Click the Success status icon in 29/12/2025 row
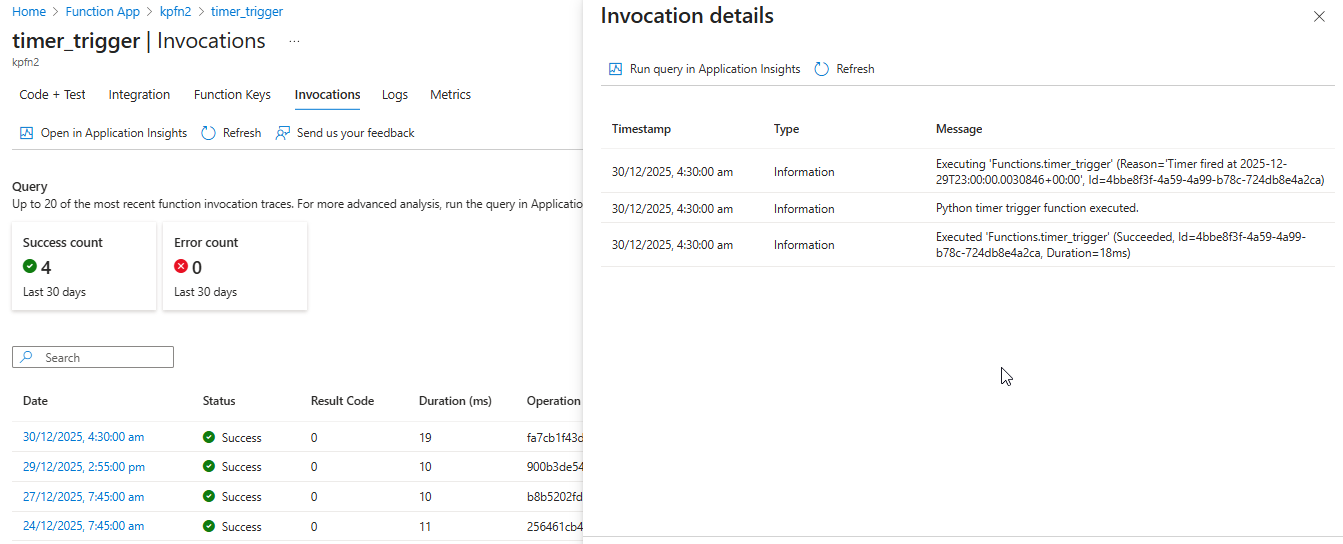The width and height of the screenshot is (1343, 544). pyautogui.click(x=209, y=467)
